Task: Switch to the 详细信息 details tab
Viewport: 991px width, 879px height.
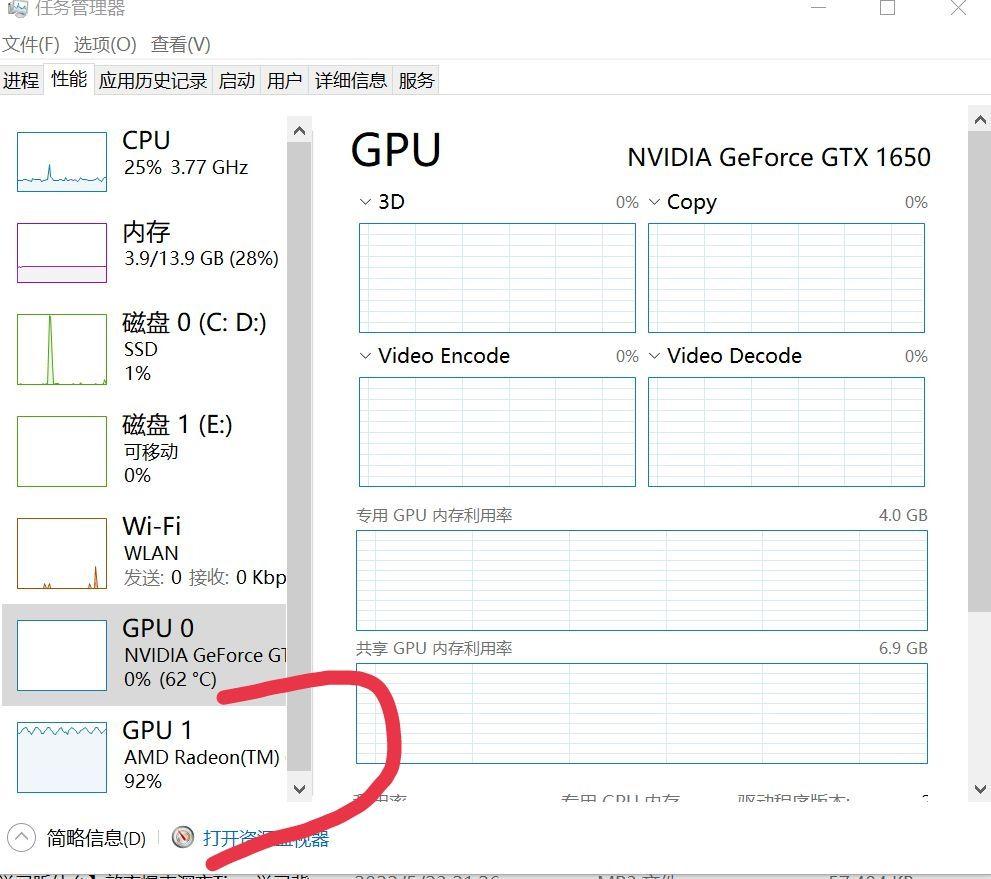Action: point(350,80)
